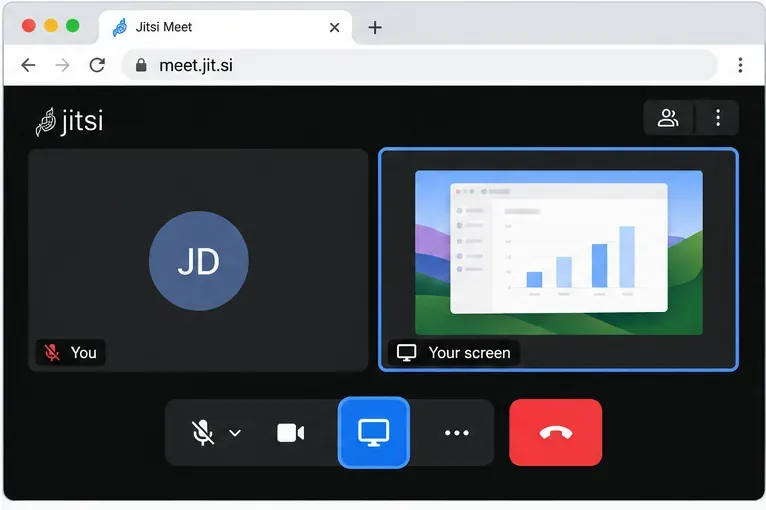Click the 'You' participant label
Viewport: 766px width, 510px height.
pos(84,352)
